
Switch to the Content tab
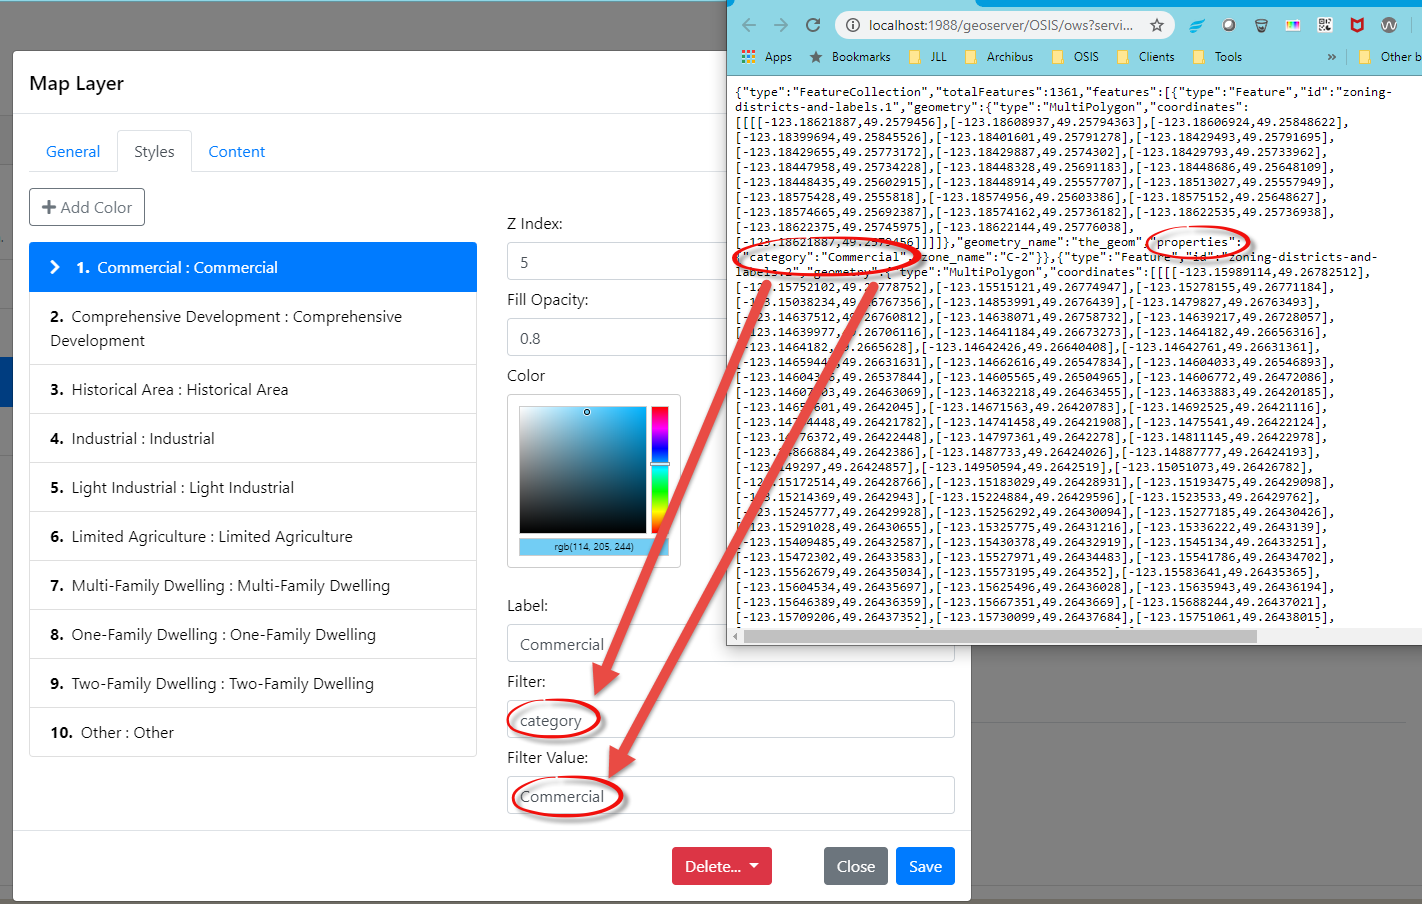pos(236,151)
